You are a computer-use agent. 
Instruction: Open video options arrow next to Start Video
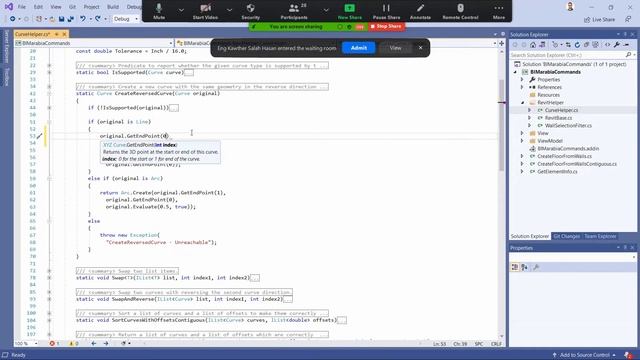click(229, 10)
